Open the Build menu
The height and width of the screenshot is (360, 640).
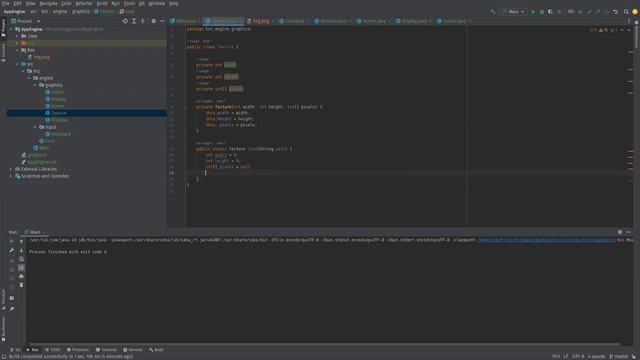(x=102, y=3)
